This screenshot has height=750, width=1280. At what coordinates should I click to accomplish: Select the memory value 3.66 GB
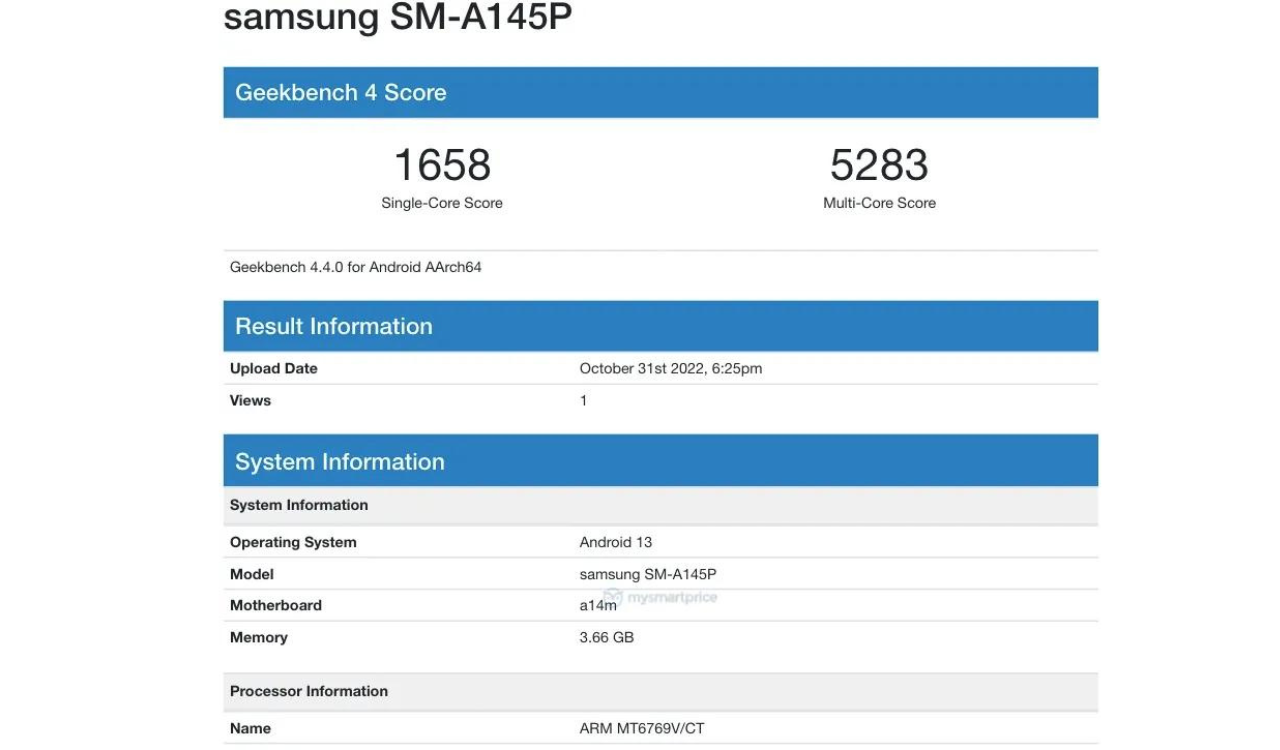click(x=607, y=637)
